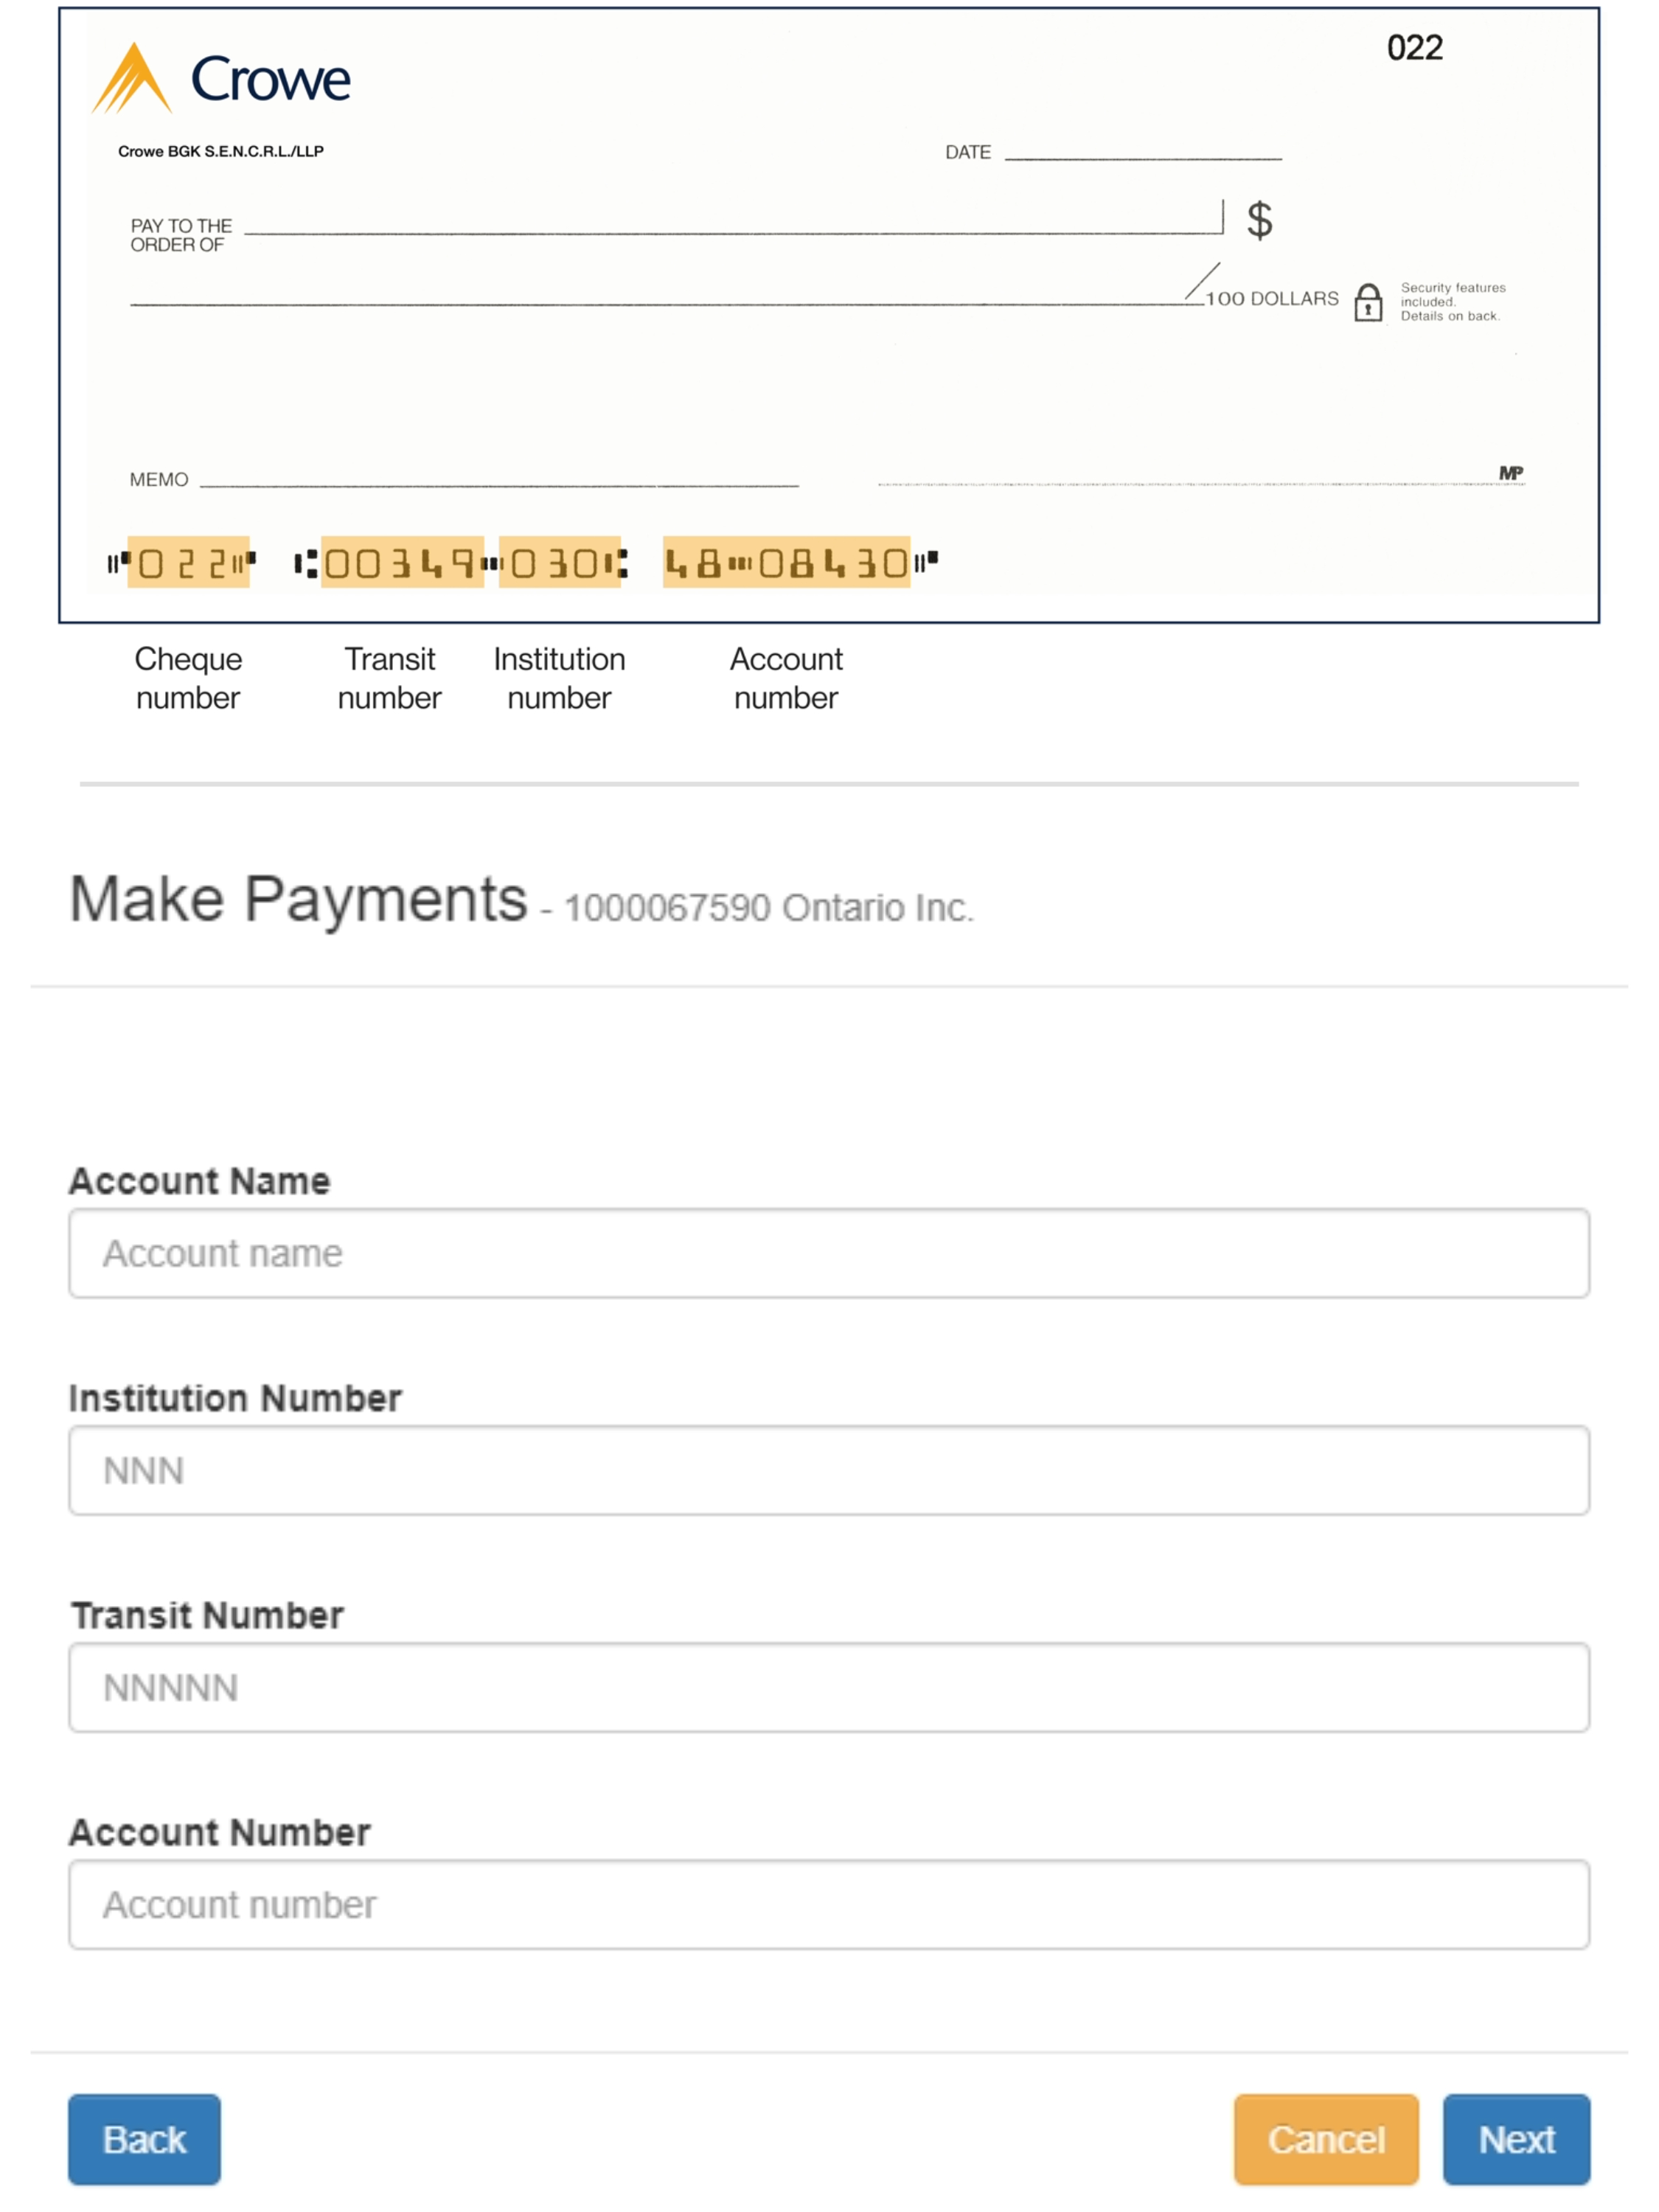Screen dimensions: 1659x2212
Task: Click the Crowe logo on the cheque
Action: click(x=221, y=78)
